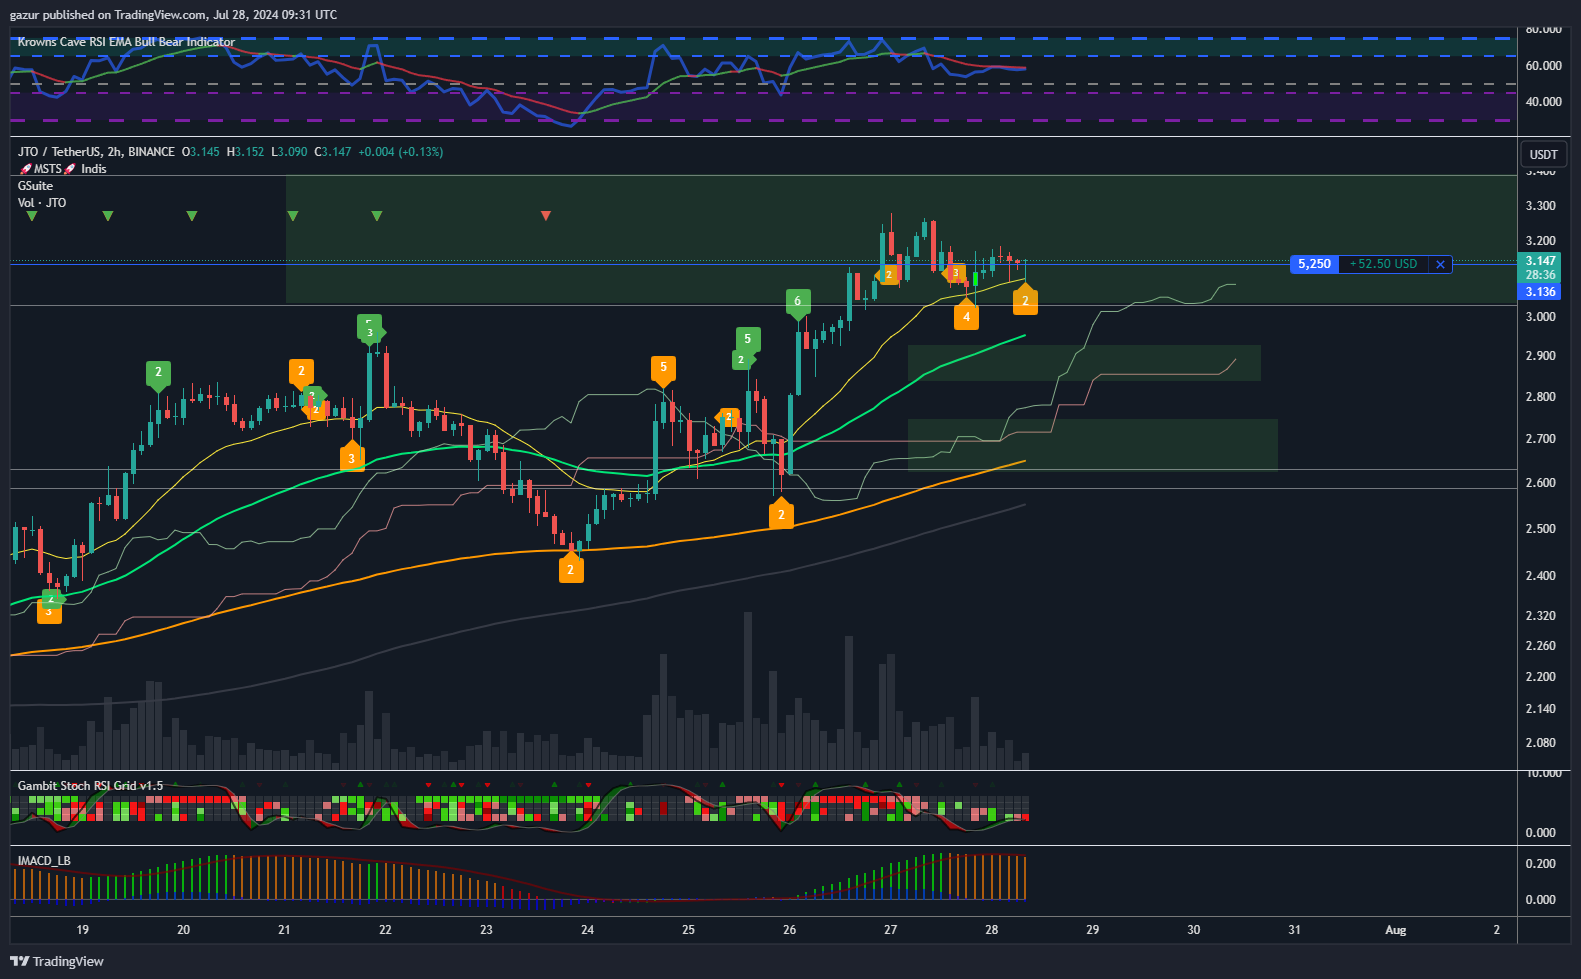The width and height of the screenshot is (1581, 979).
Task: Click the date label 26 on time axis
Action: pyautogui.click(x=790, y=930)
